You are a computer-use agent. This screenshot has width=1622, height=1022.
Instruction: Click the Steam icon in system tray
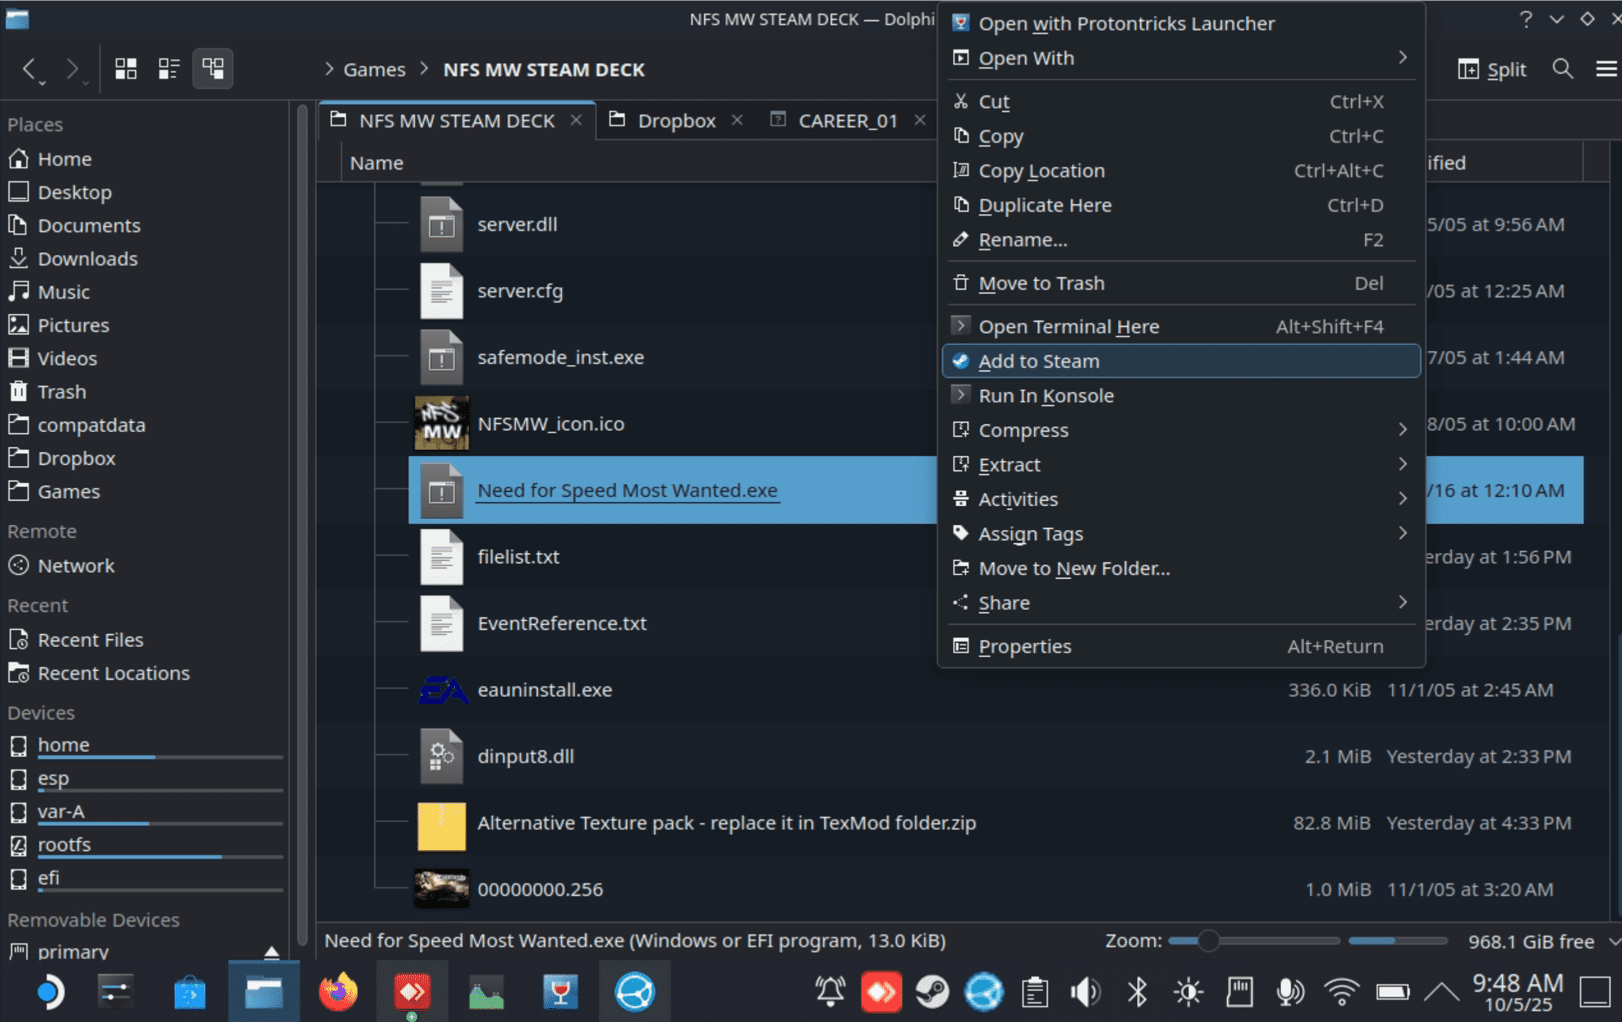[932, 992]
